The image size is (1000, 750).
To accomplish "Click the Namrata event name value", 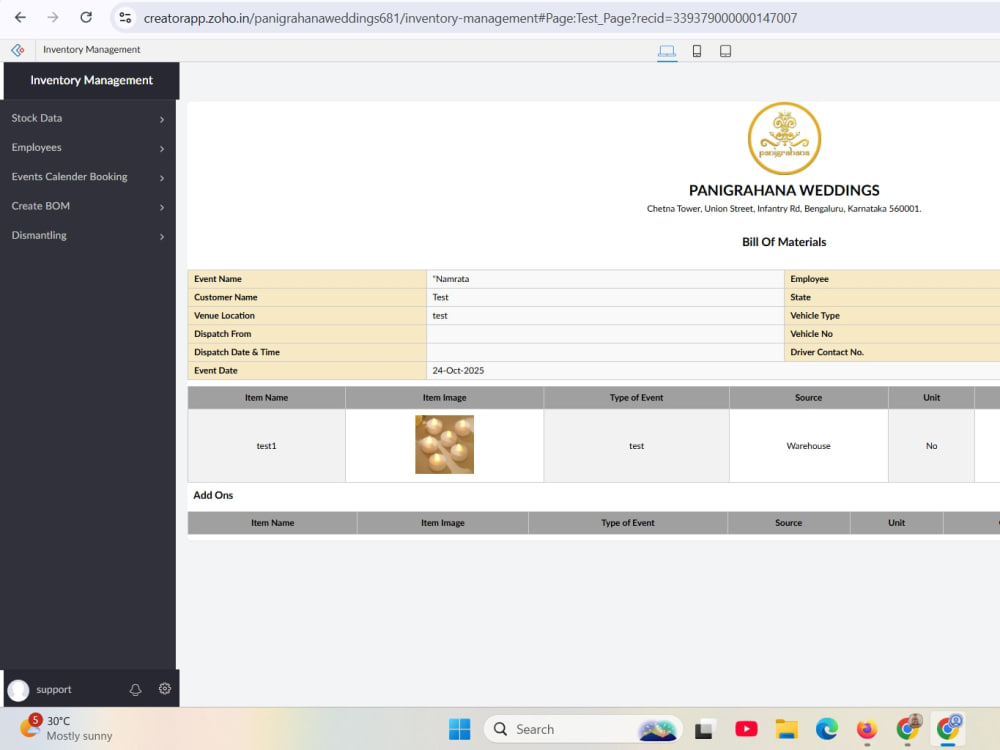I will 452,279.
